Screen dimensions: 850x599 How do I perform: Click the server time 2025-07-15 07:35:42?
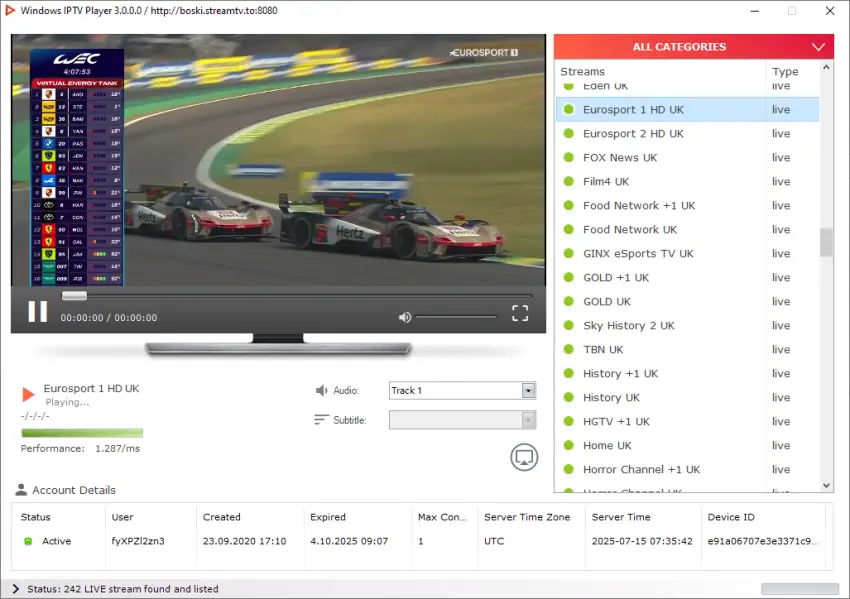[x=642, y=541]
